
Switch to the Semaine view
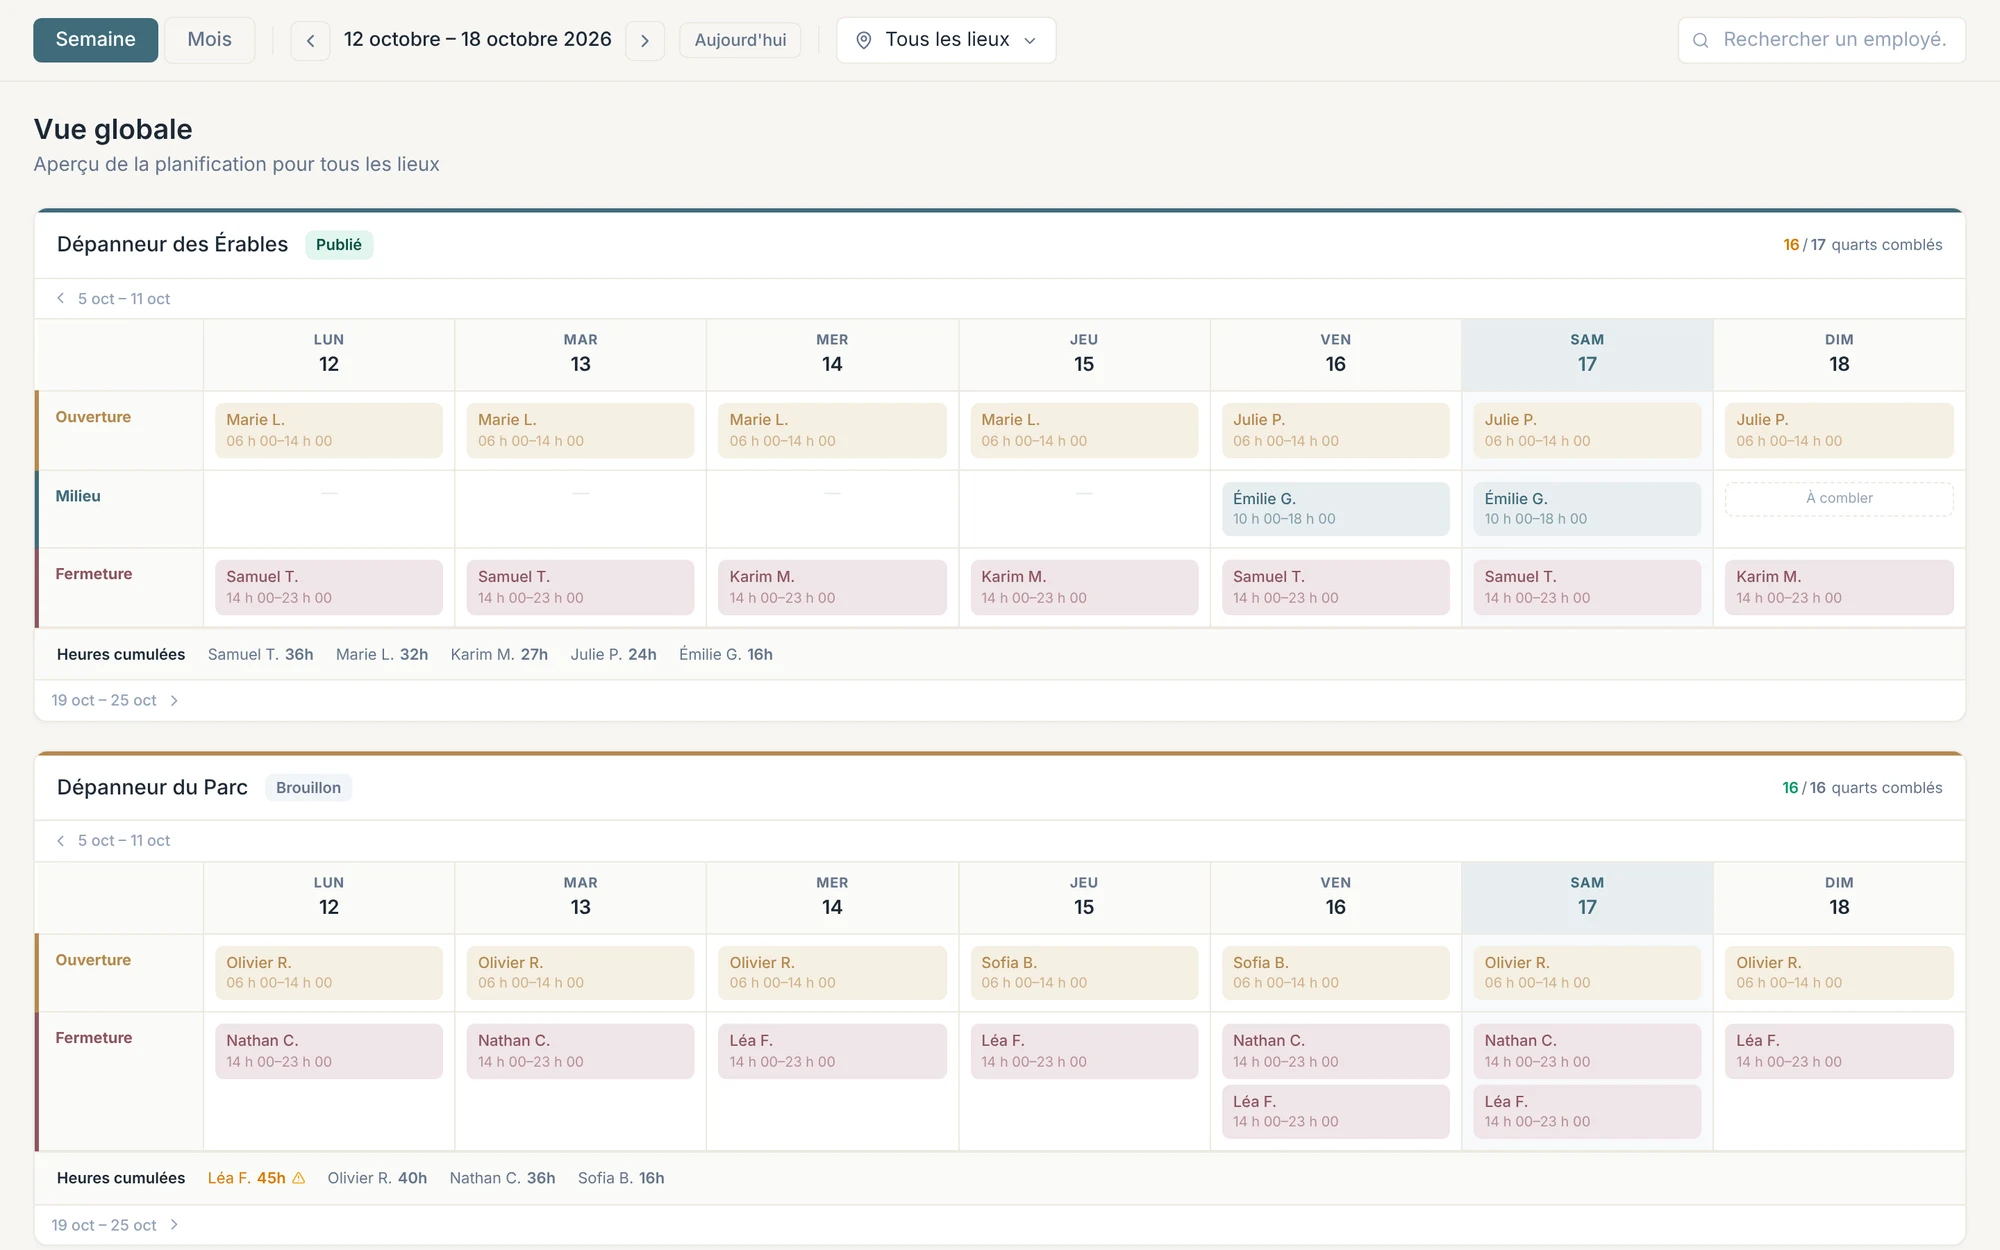[x=95, y=40]
